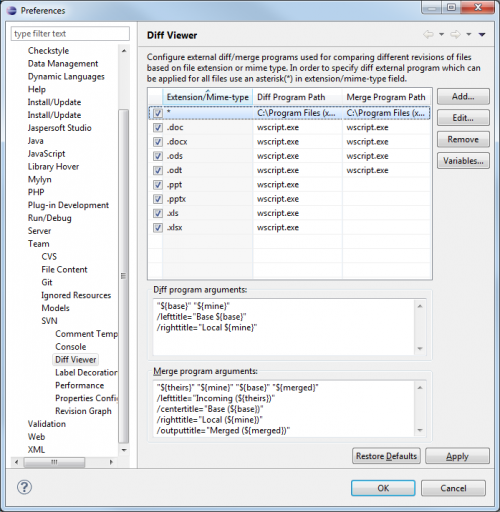
Task: Focus the type filter text field
Action: click(70, 34)
